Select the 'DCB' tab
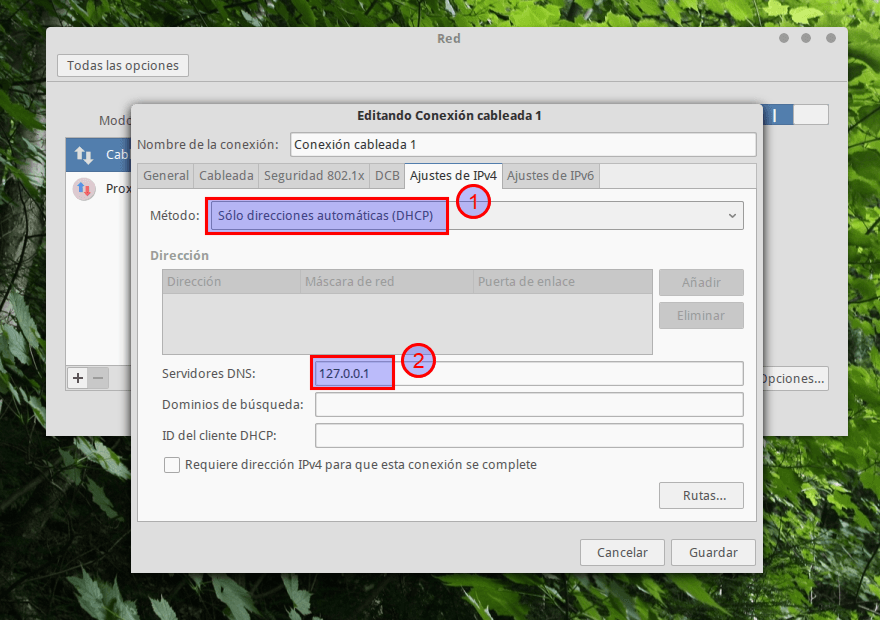Screen dimensions: 880x620 click(x=387, y=175)
